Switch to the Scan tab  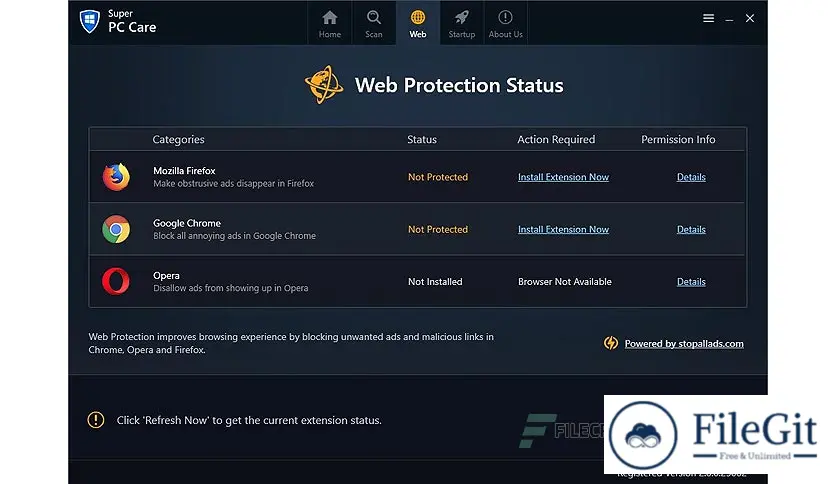tap(374, 23)
